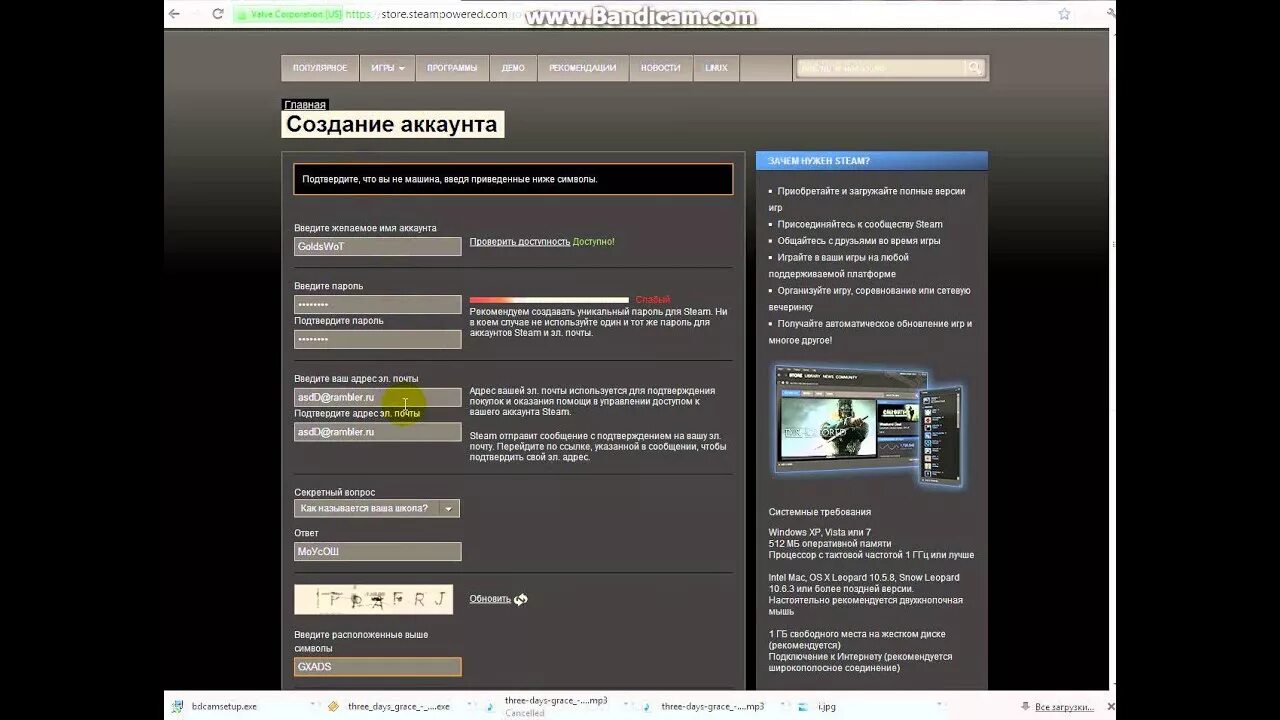
Task: Open the LINUX tab
Action: pos(716,68)
